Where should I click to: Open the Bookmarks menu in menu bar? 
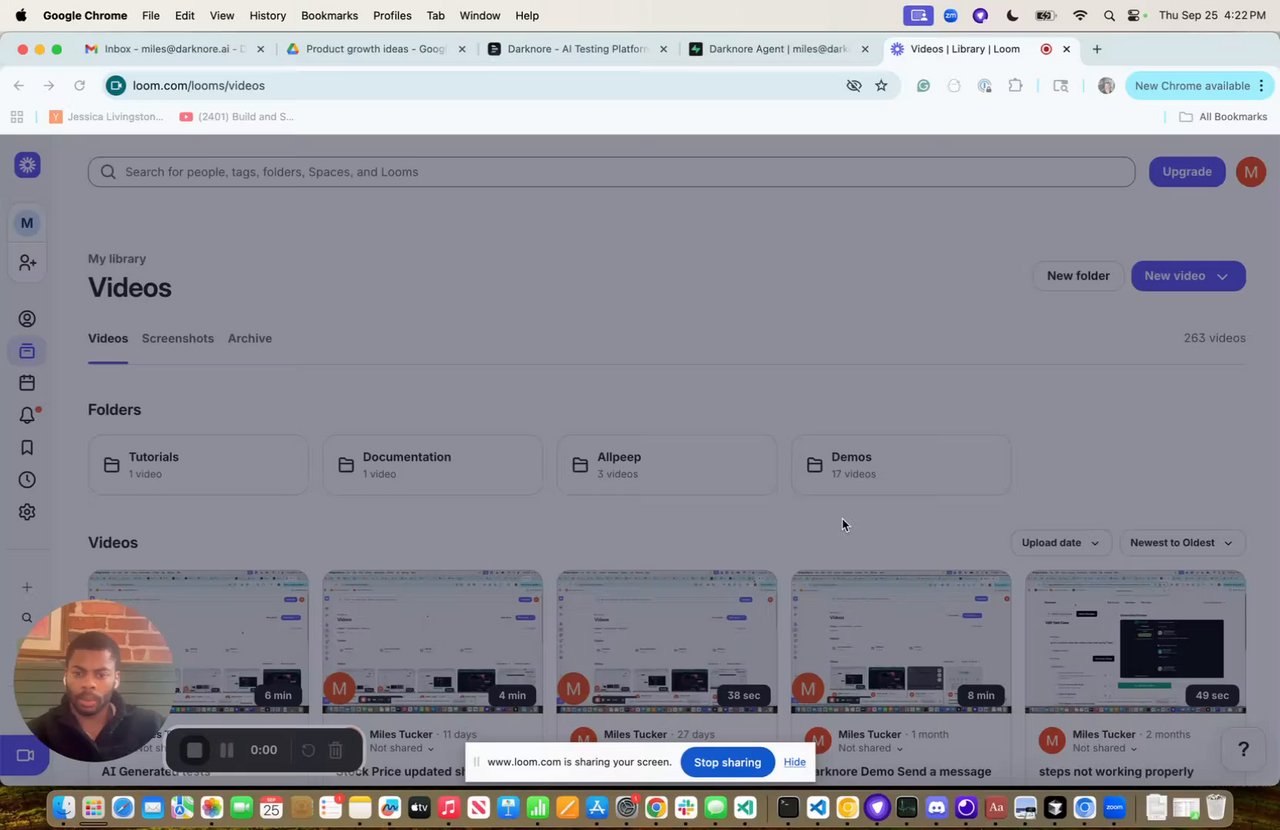click(329, 16)
